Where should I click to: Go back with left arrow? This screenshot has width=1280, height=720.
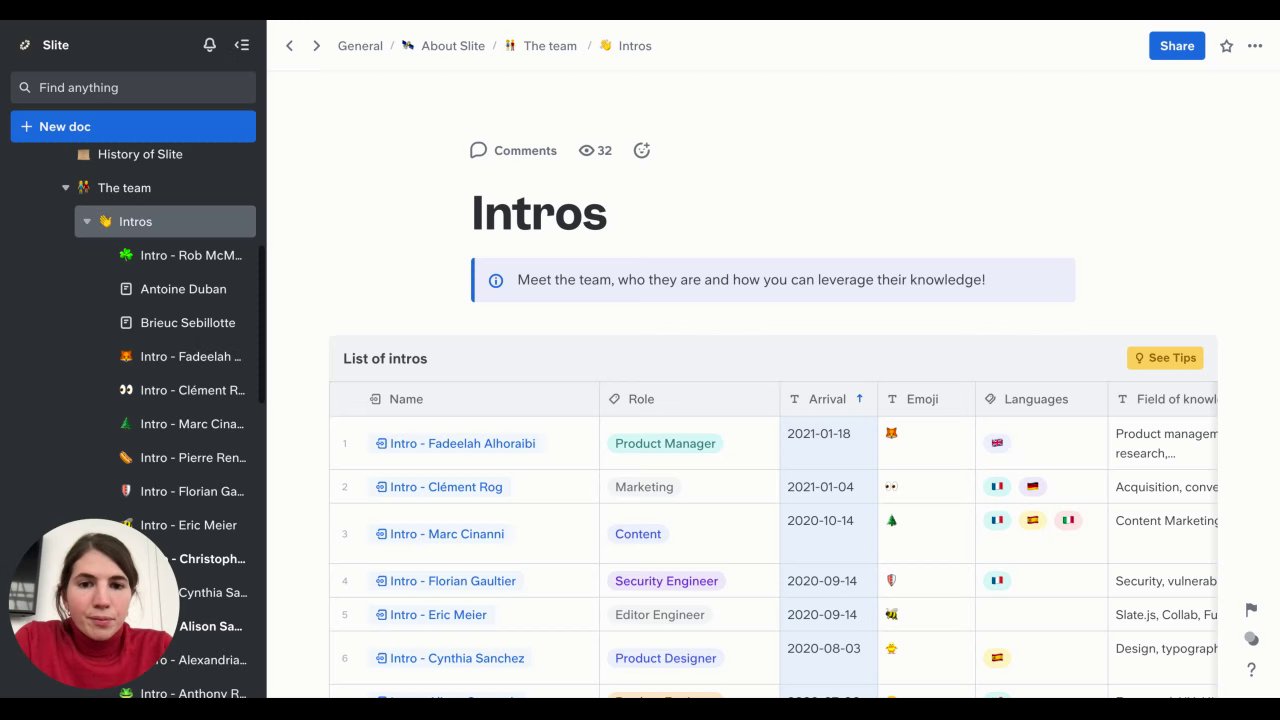(290, 46)
